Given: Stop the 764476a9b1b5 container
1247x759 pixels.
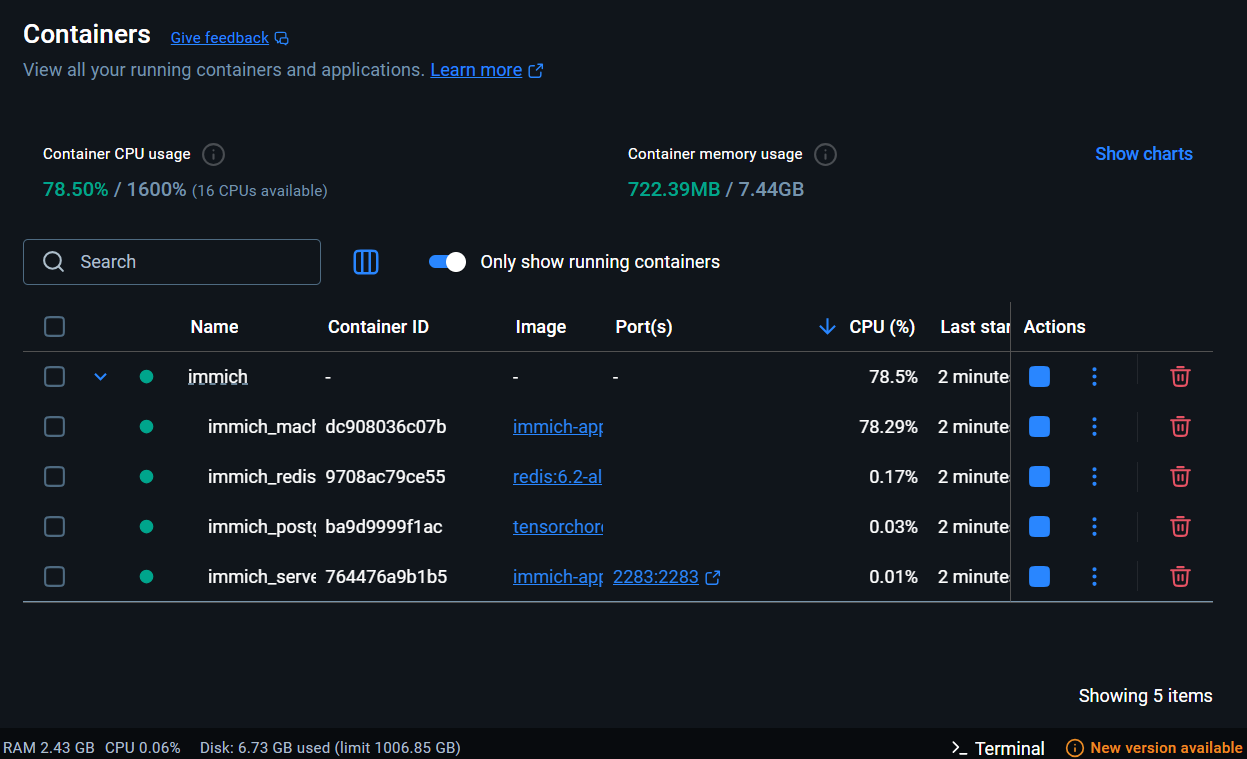Looking at the screenshot, I should coord(1039,577).
